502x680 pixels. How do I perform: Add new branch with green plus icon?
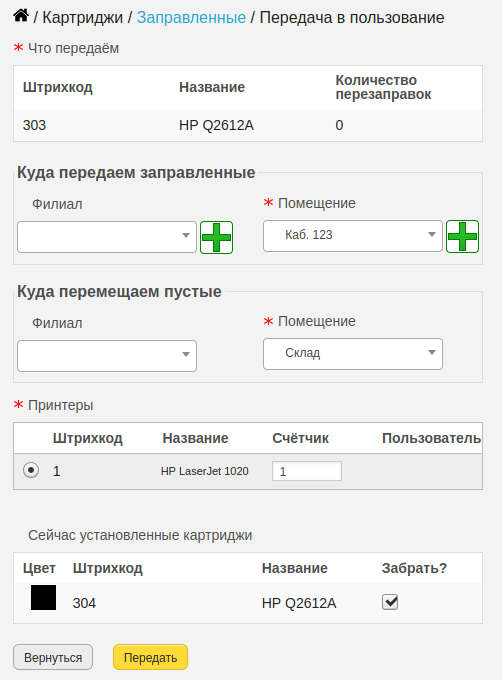pos(216,237)
